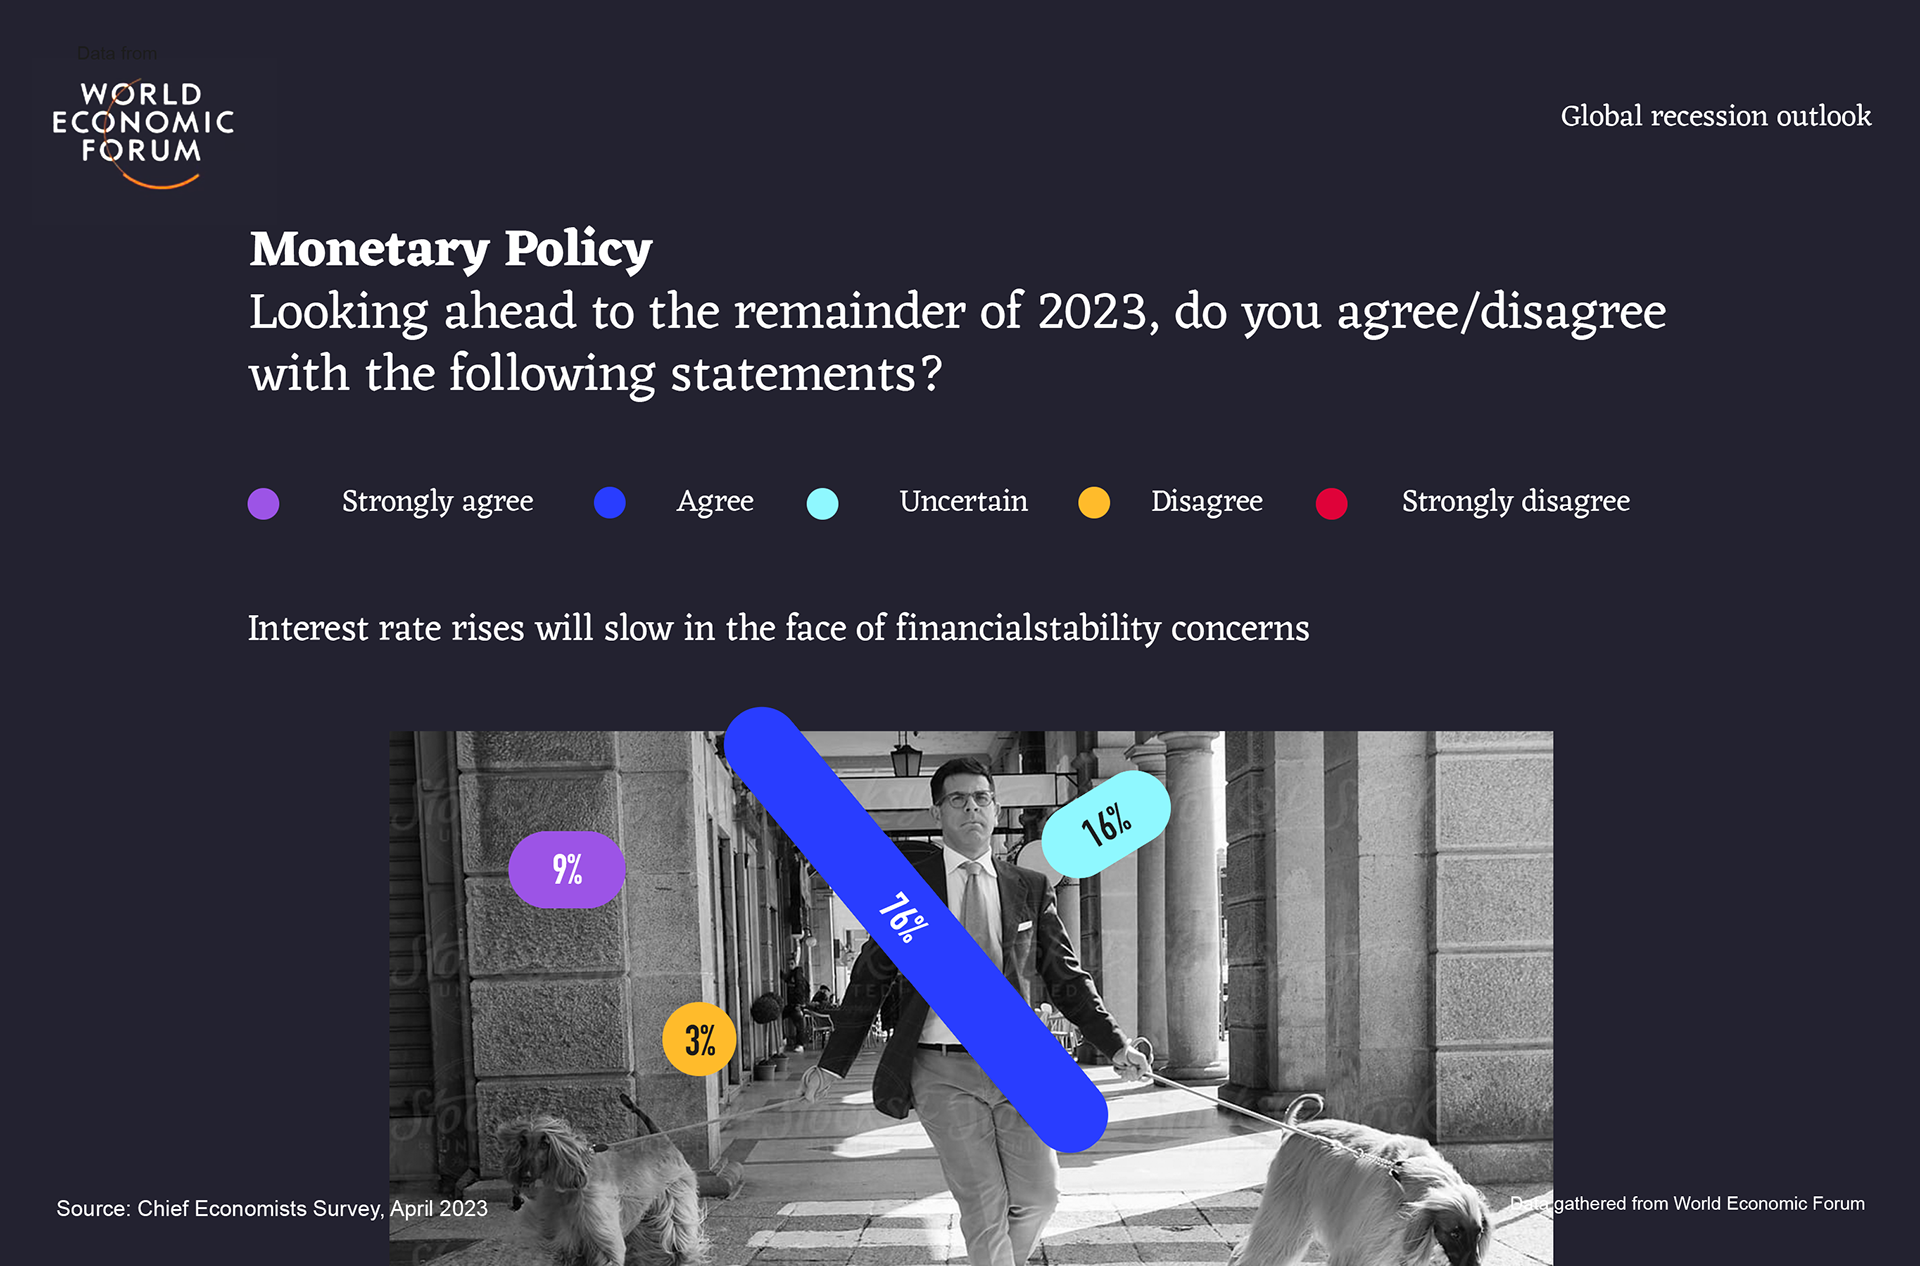
Task: Select the blue Agree legend dot
Action: click(x=609, y=502)
